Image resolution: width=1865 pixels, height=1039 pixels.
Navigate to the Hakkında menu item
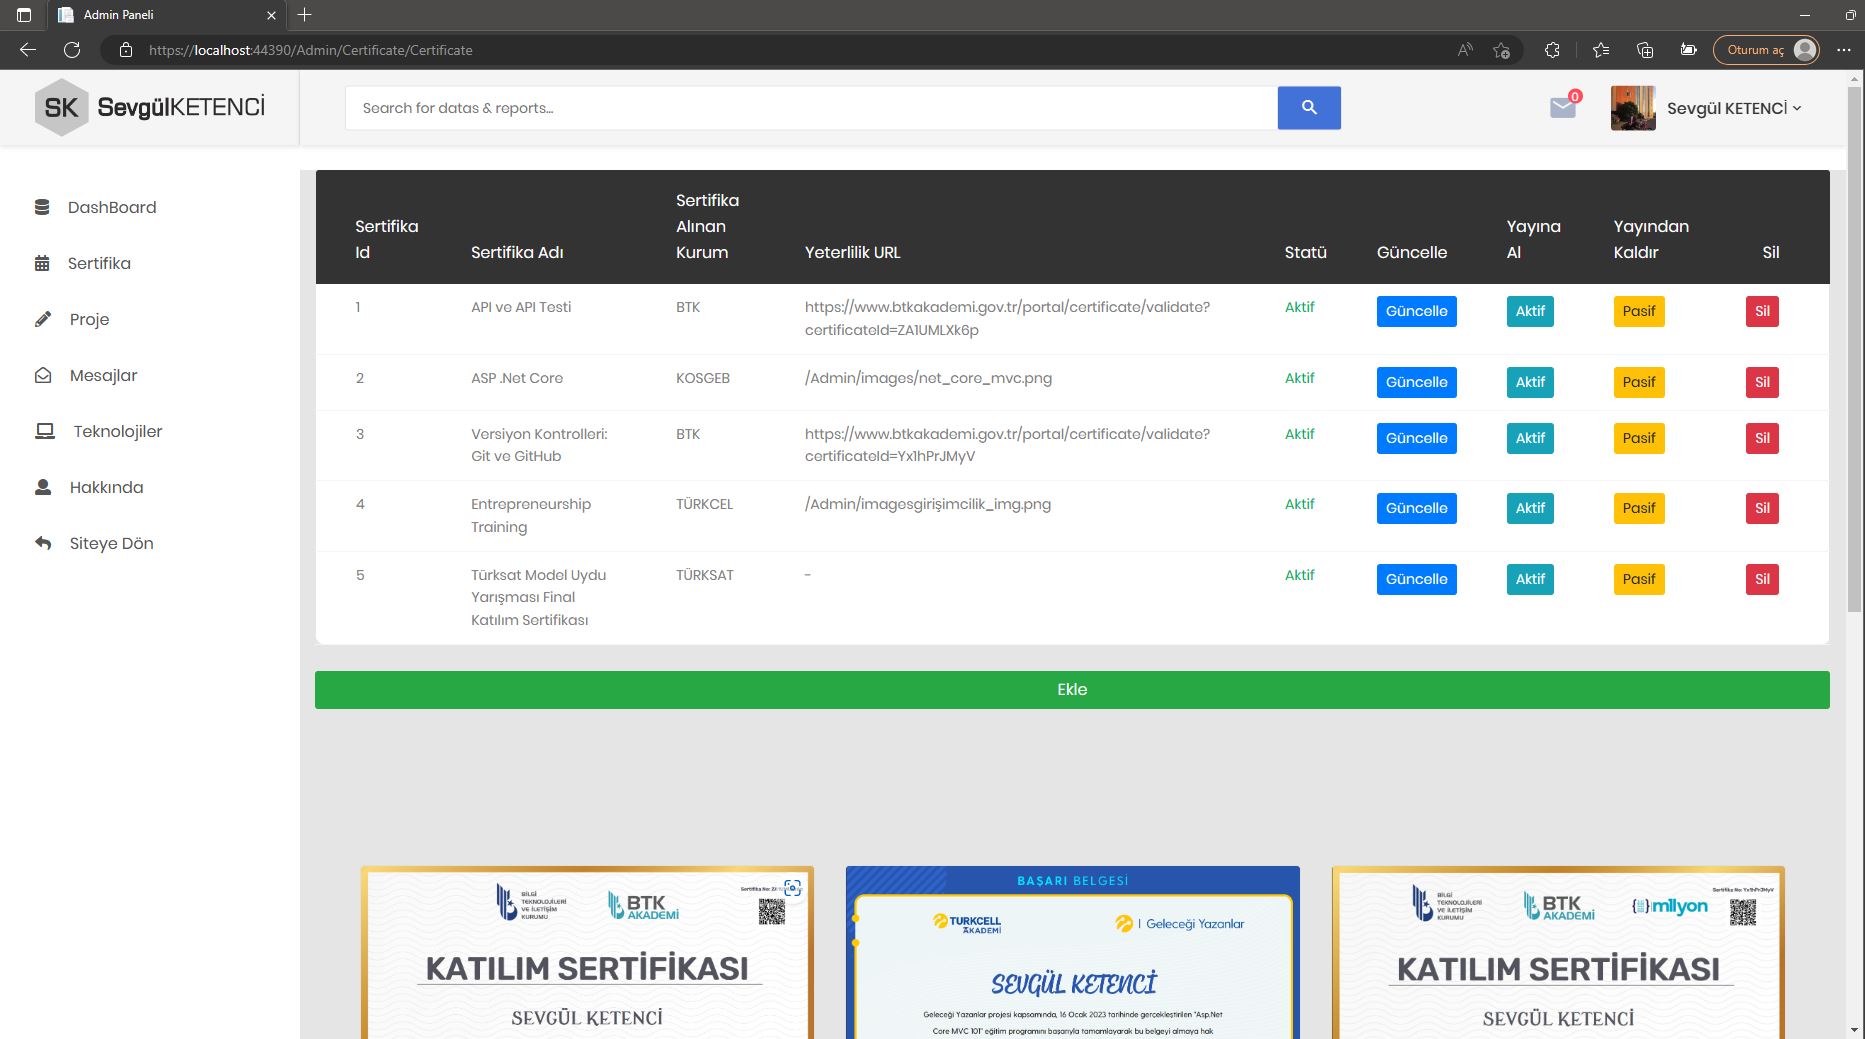point(107,487)
